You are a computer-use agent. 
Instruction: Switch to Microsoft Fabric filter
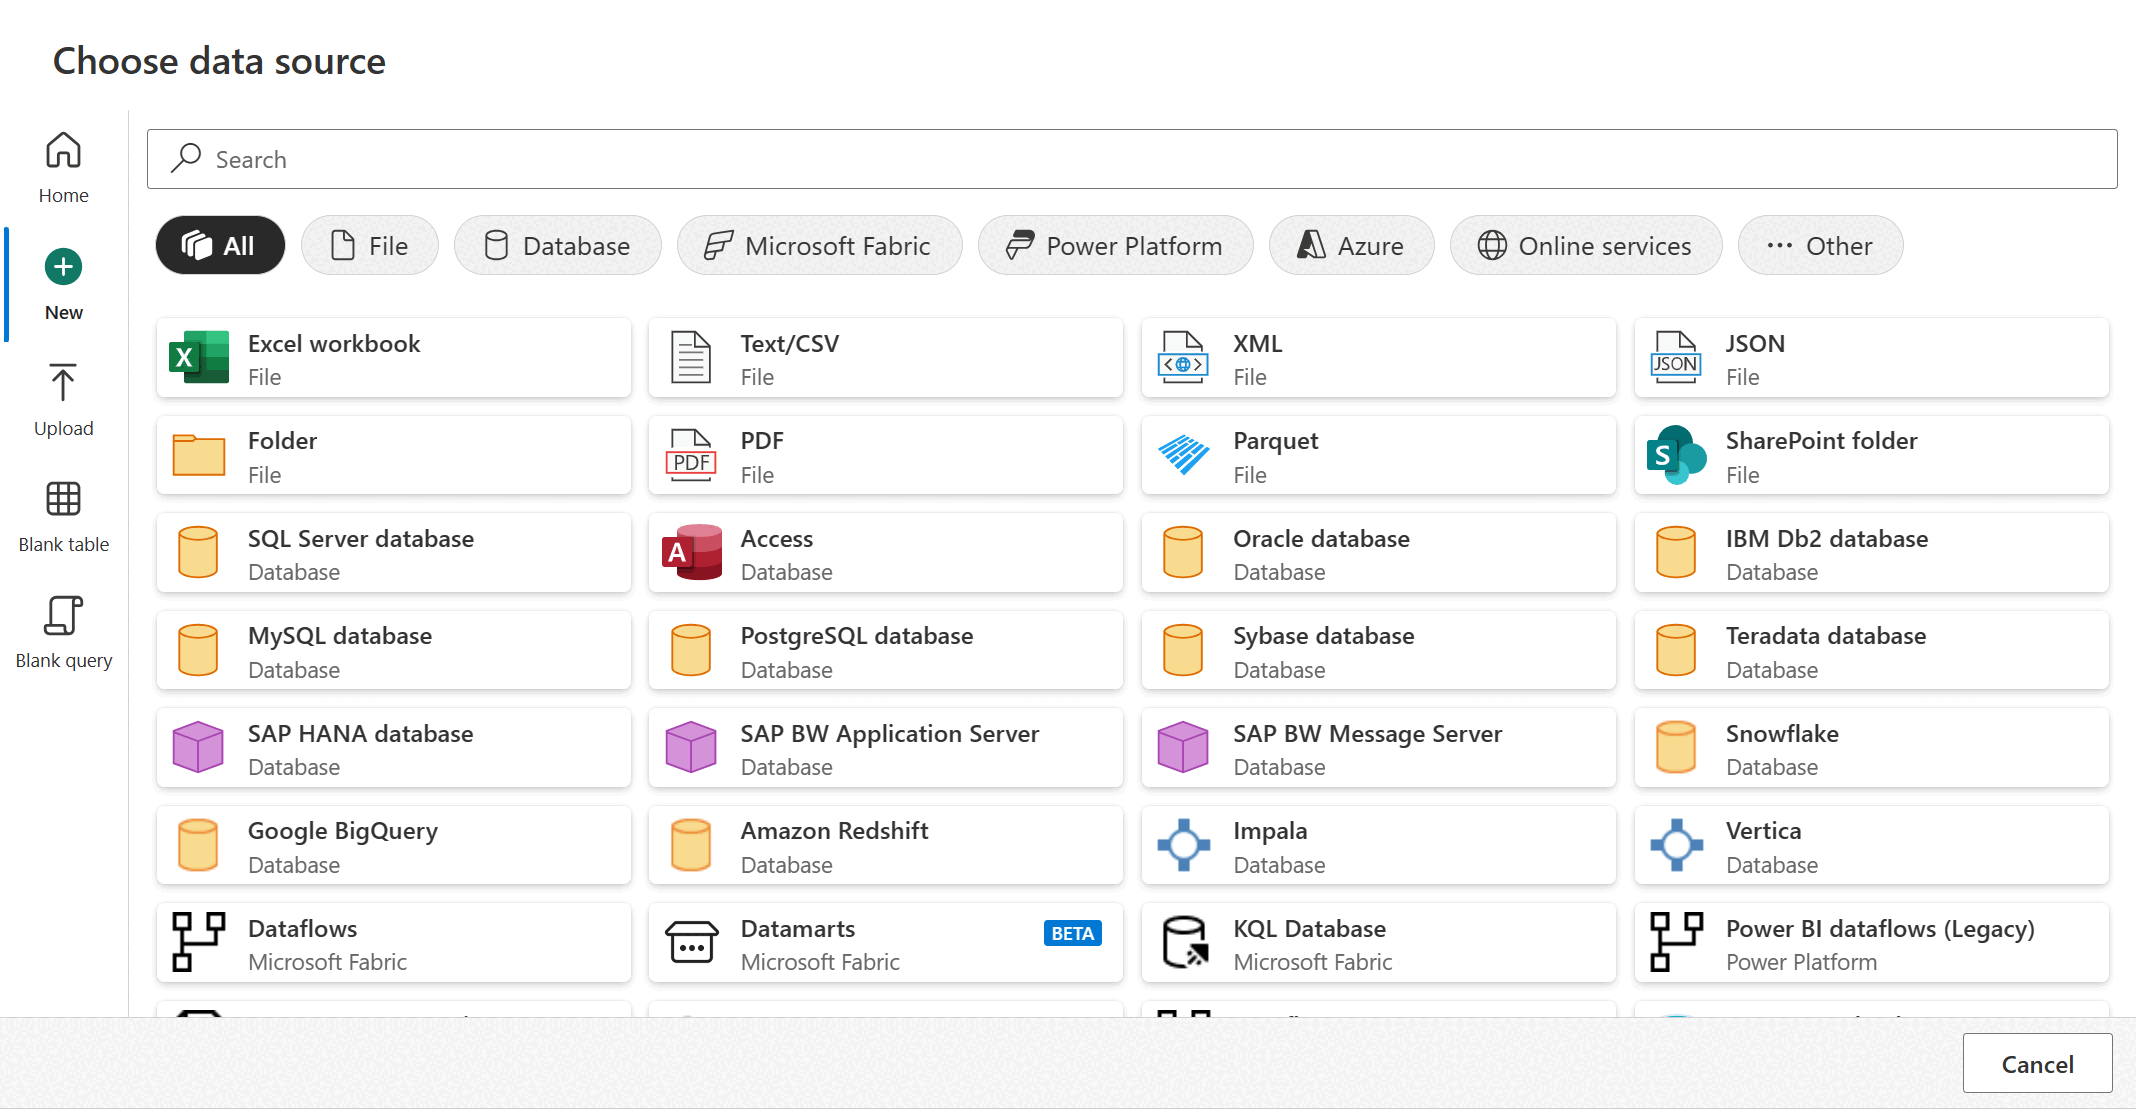click(819, 246)
